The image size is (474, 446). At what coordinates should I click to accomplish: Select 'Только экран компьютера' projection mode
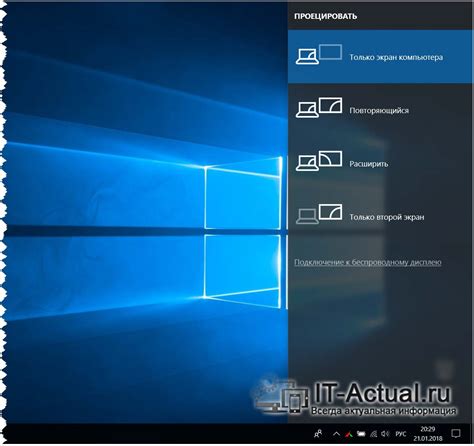tap(380, 57)
